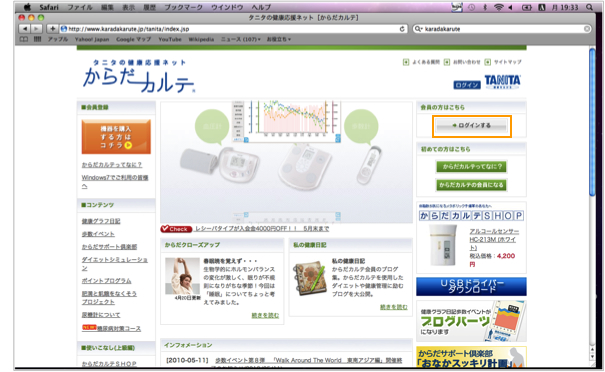Click the green からだカルテの会員になる button
The image size is (605, 372).
471,185
